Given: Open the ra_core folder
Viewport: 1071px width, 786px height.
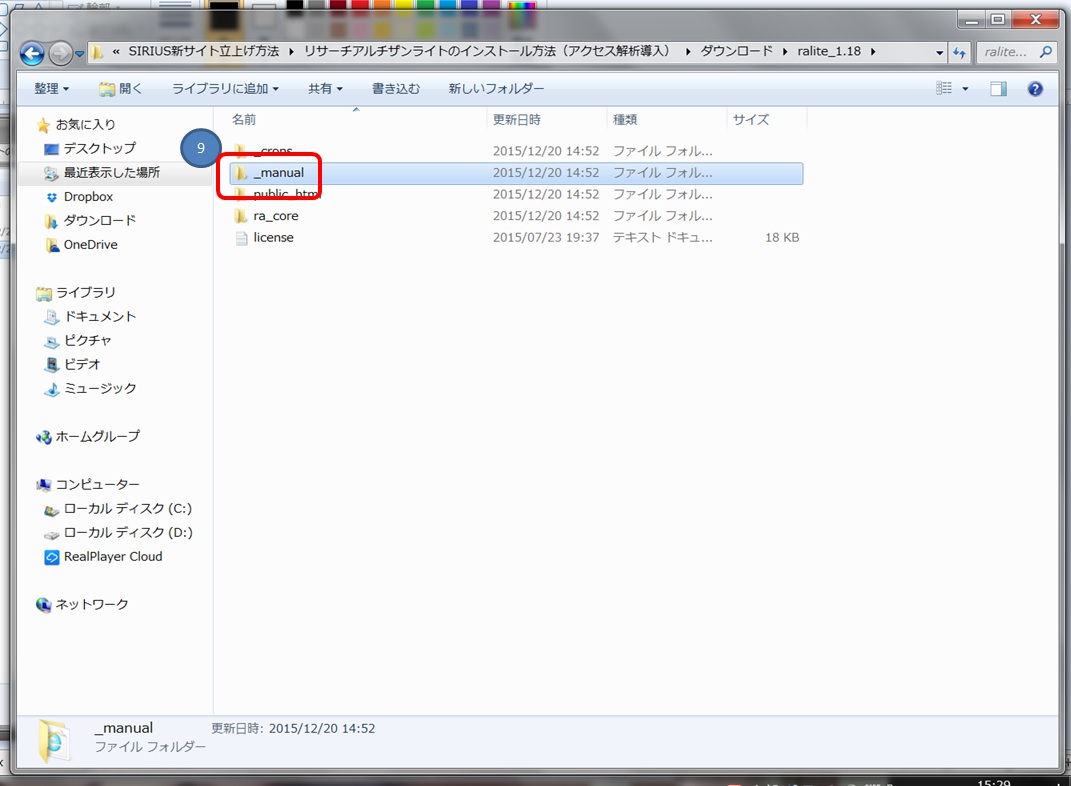Looking at the screenshot, I should tap(275, 216).
